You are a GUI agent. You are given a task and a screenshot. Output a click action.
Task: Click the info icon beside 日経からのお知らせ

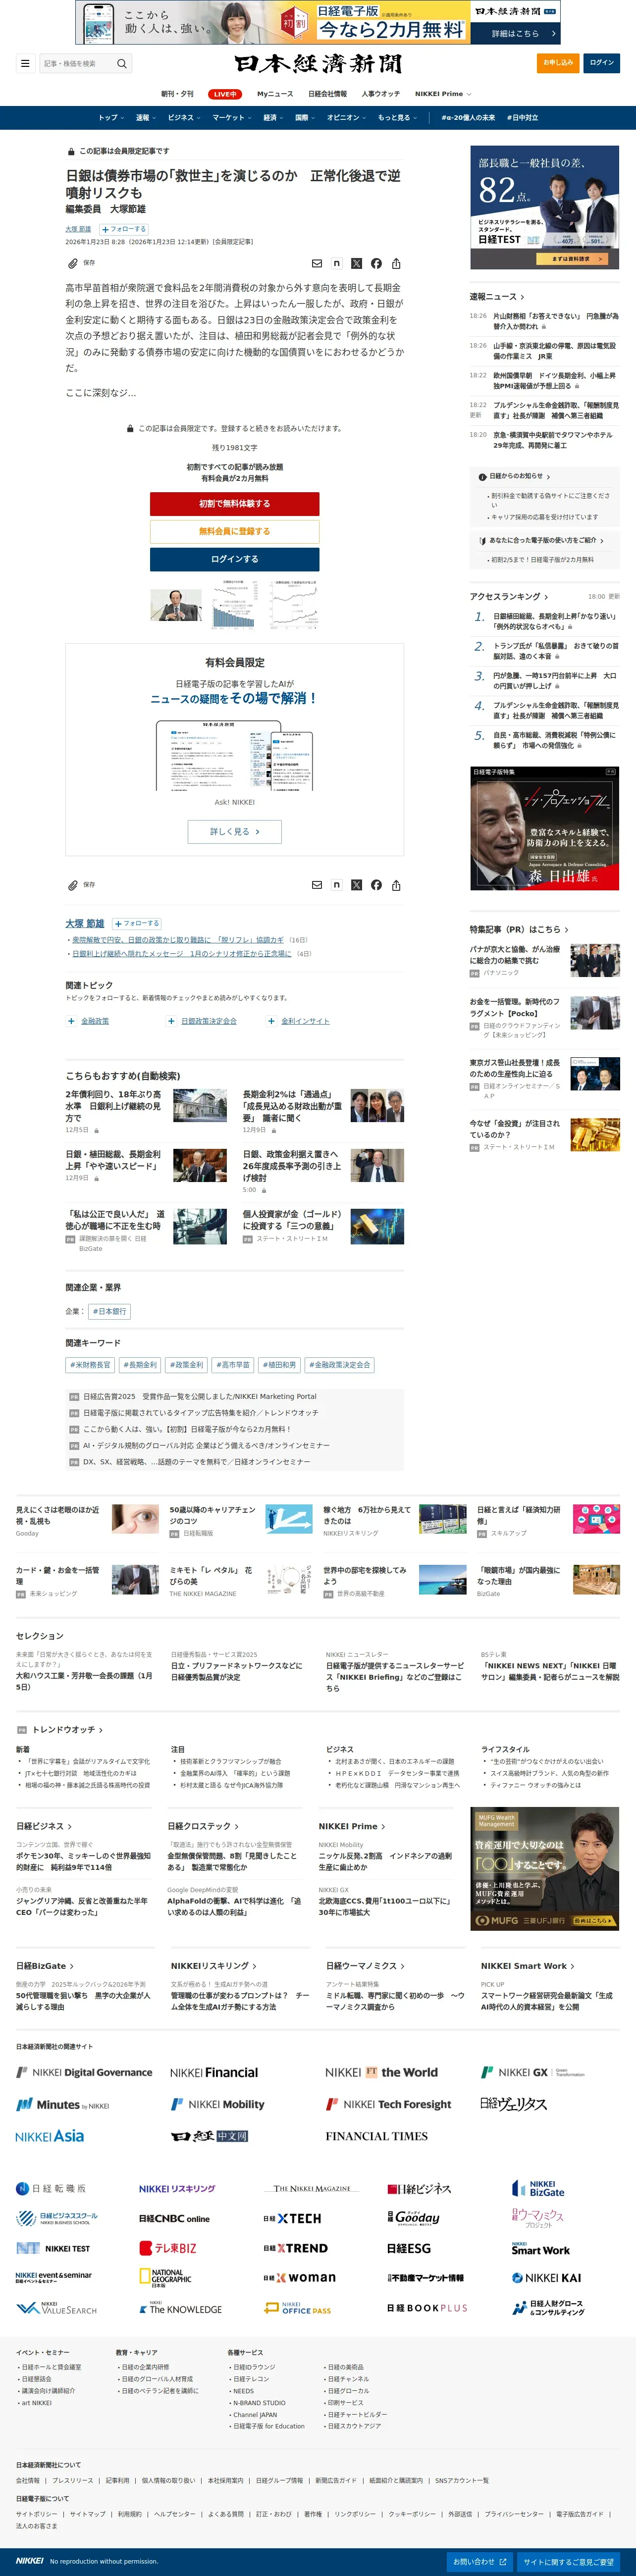(x=482, y=477)
